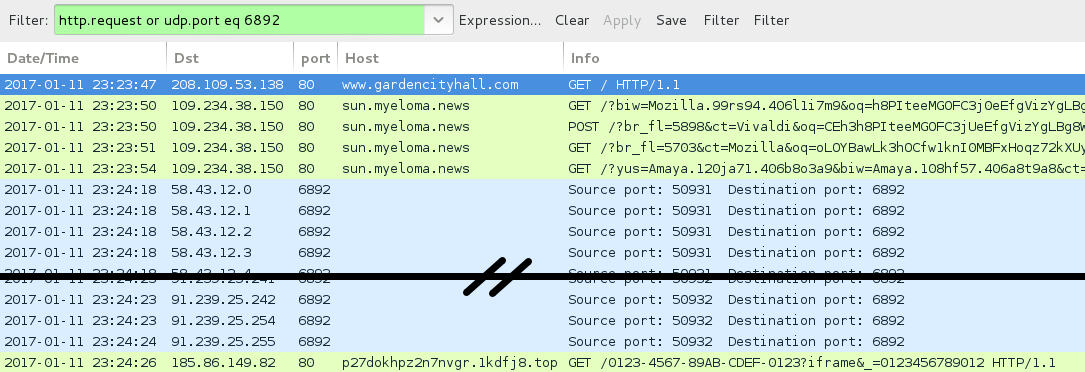Select the POST request to sun.myeloma.news
The height and width of the screenshot is (372, 1085).
click(x=542, y=127)
